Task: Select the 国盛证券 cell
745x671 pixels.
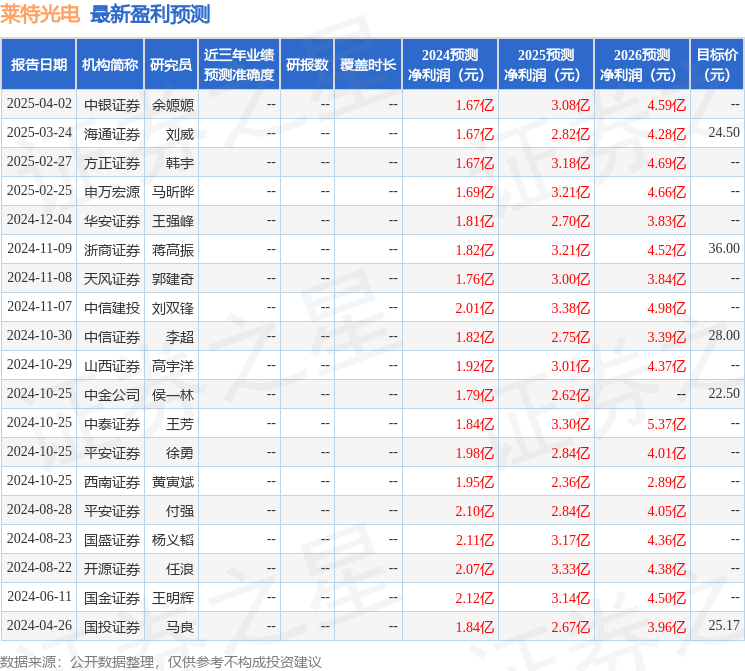Action: 112,540
